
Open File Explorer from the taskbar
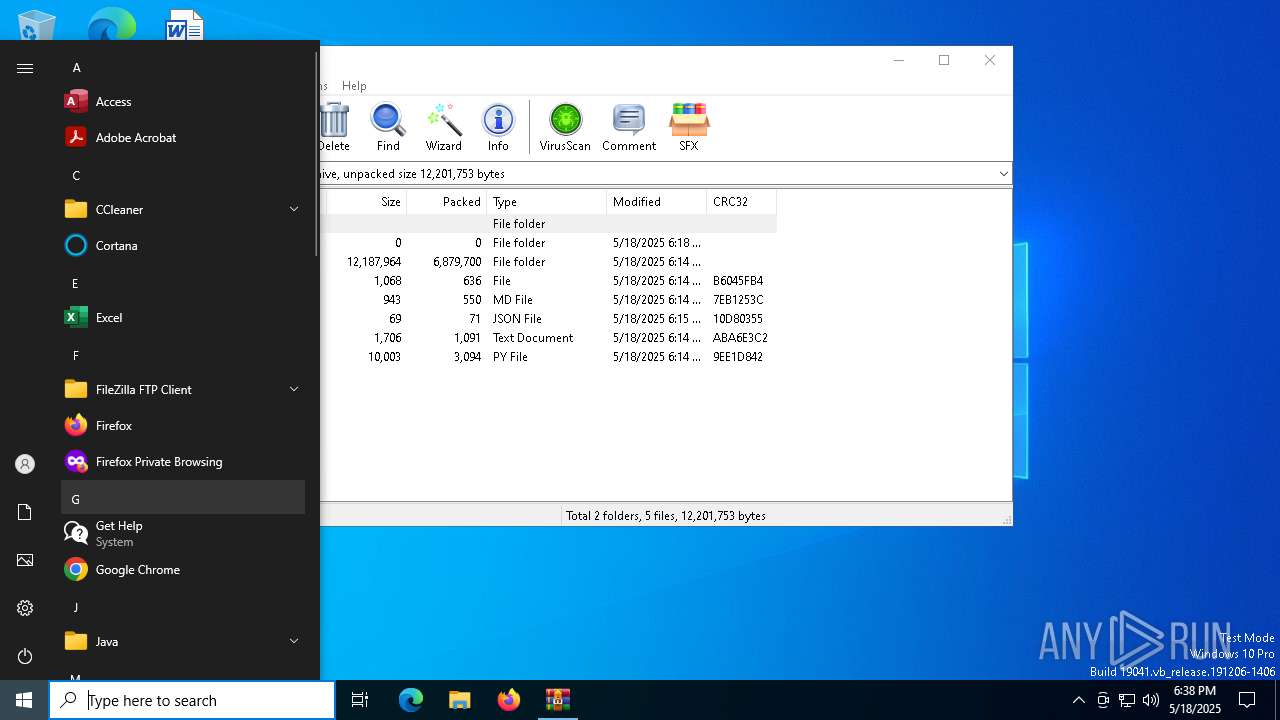pos(459,700)
